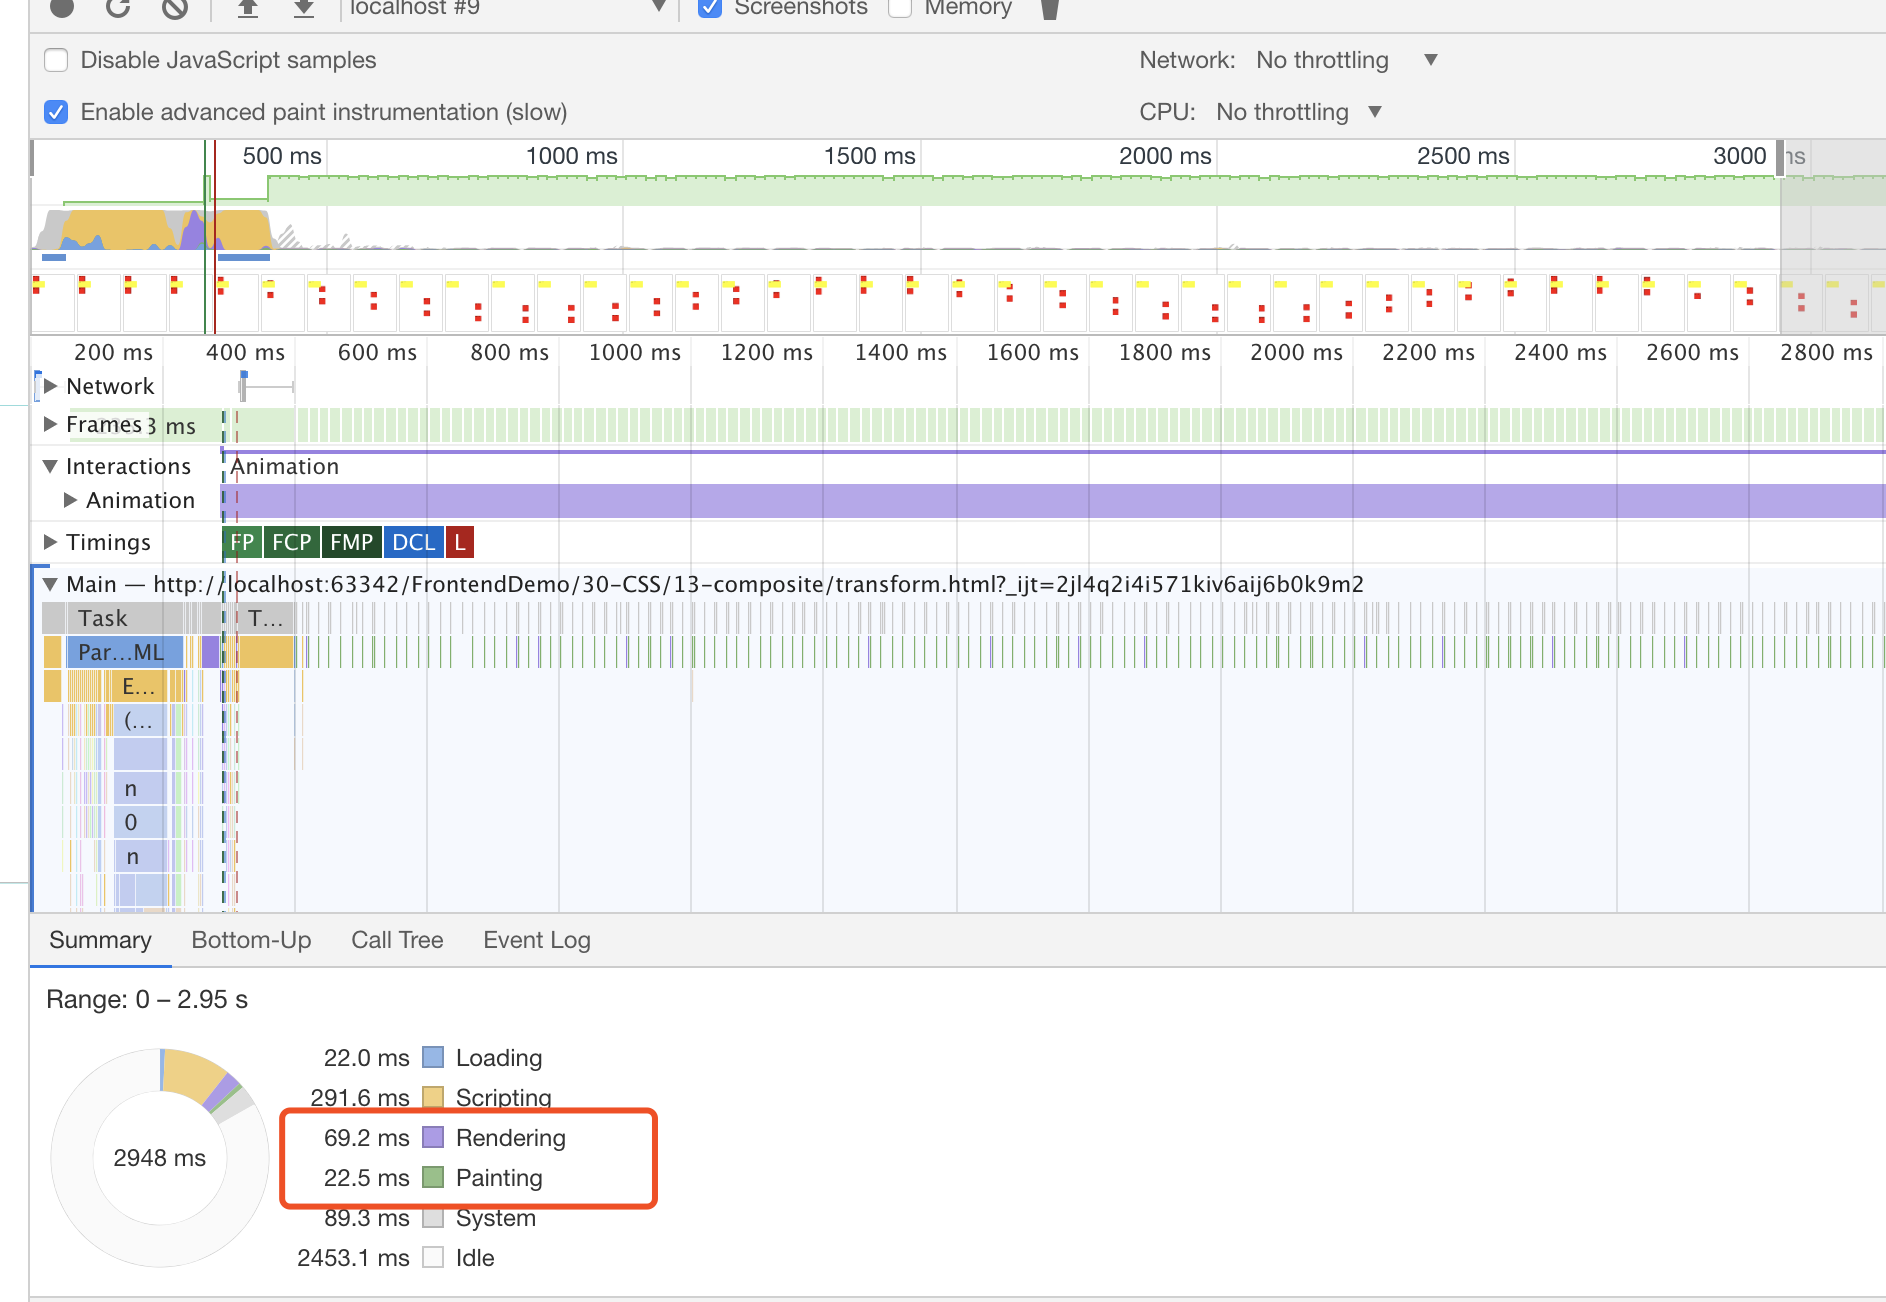Click the collect garbage trash icon
Viewport: 1886px width, 1302px height.
pos(1049,8)
